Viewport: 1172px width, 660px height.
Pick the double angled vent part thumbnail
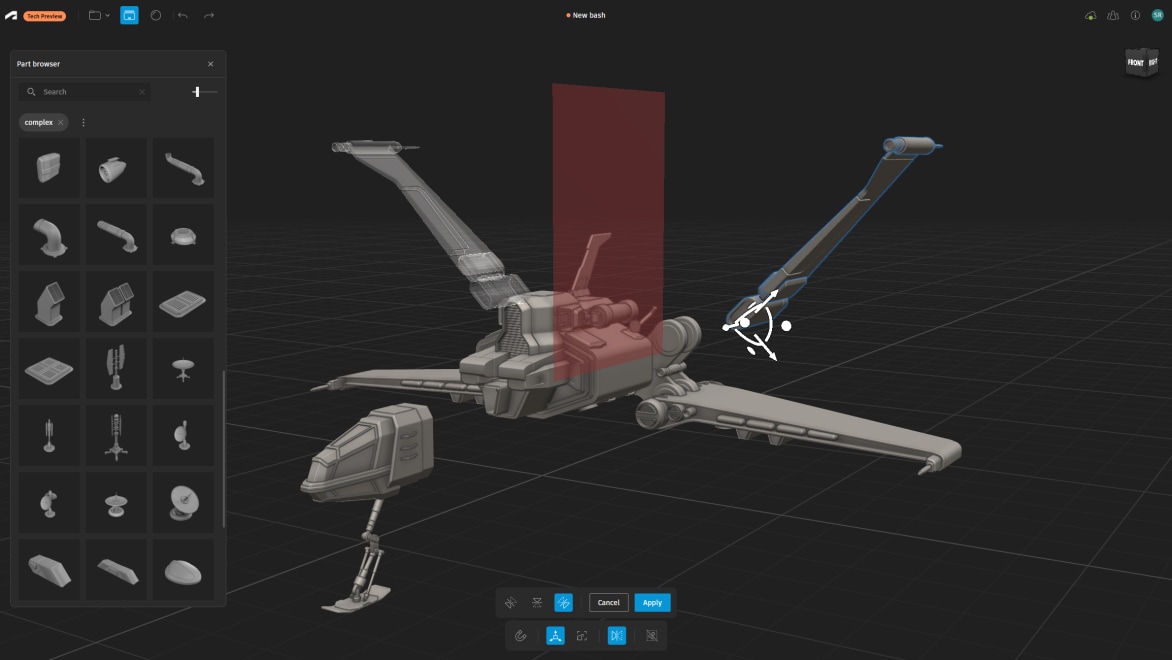point(116,302)
